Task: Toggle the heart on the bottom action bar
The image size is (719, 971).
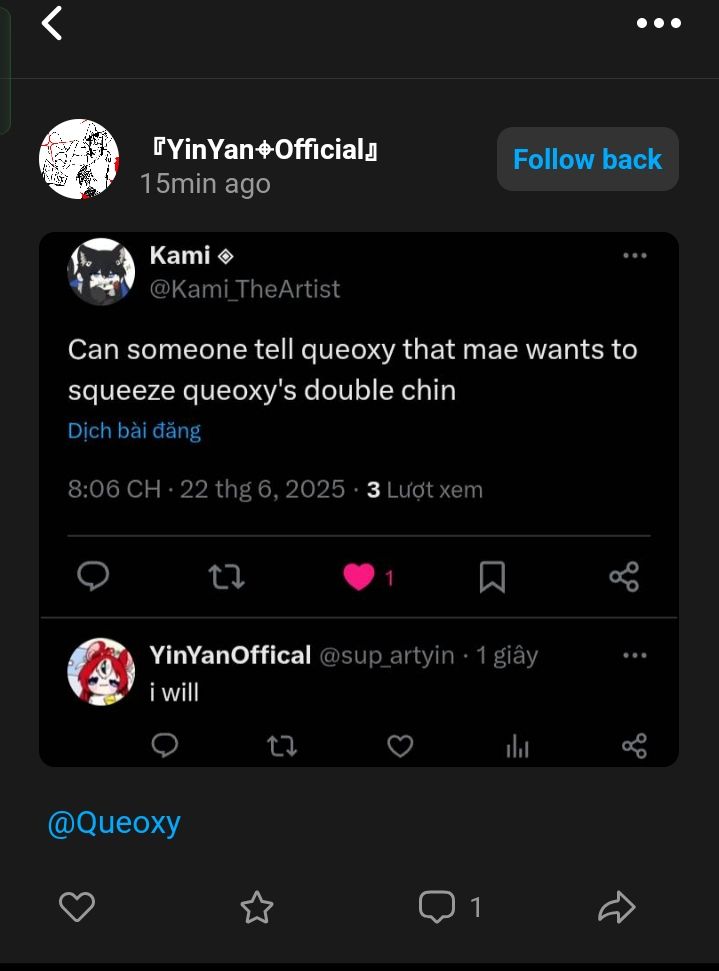Action: tap(77, 908)
